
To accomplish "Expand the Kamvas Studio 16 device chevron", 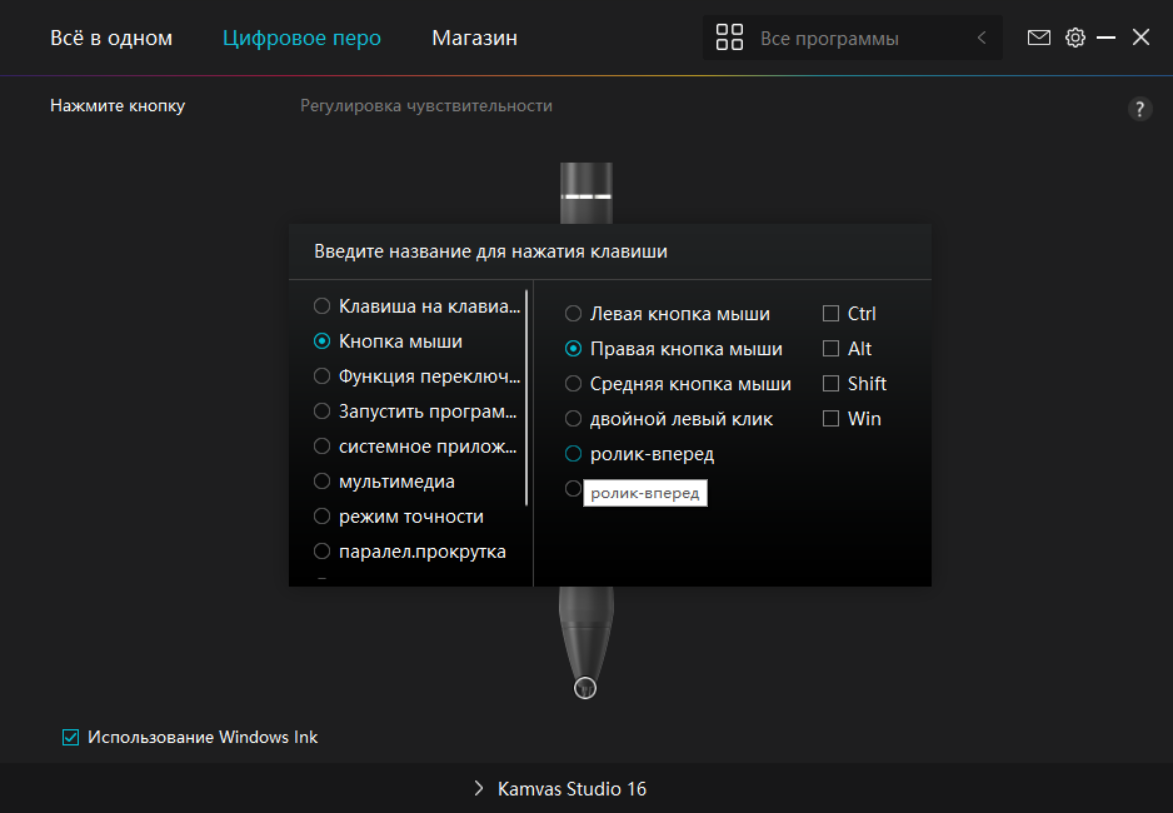I will click(479, 789).
